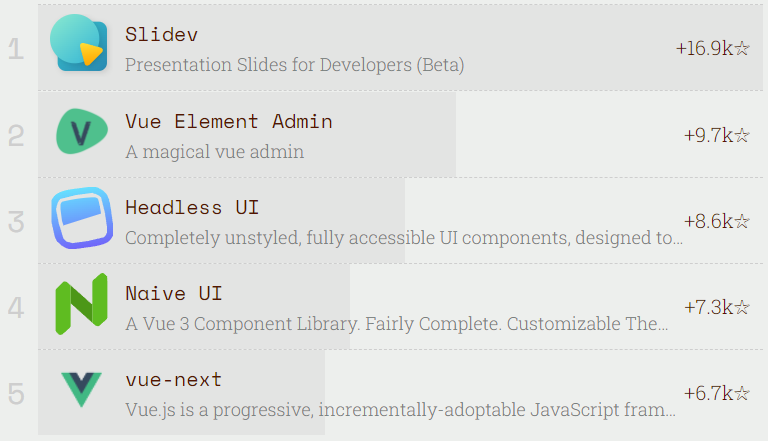Click Headless UI's +8.6k star count

pos(716,221)
